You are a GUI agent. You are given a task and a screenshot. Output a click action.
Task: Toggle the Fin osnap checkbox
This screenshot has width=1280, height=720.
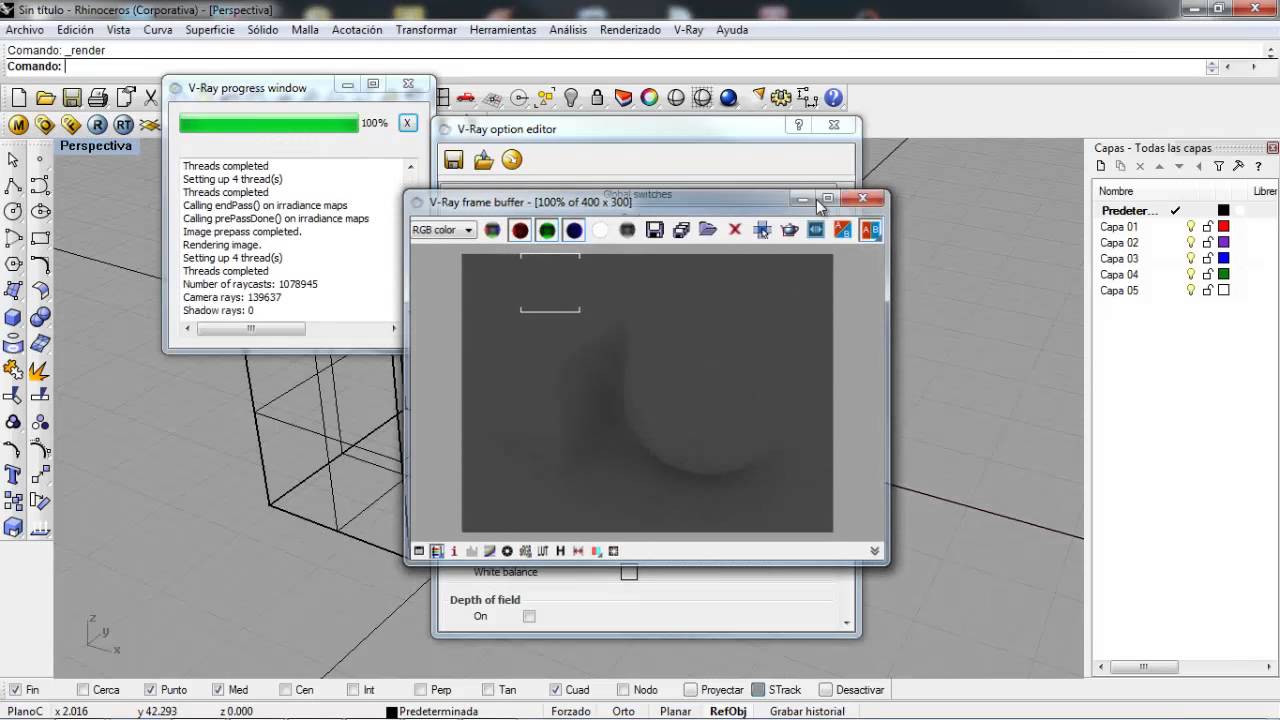coord(15,690)
